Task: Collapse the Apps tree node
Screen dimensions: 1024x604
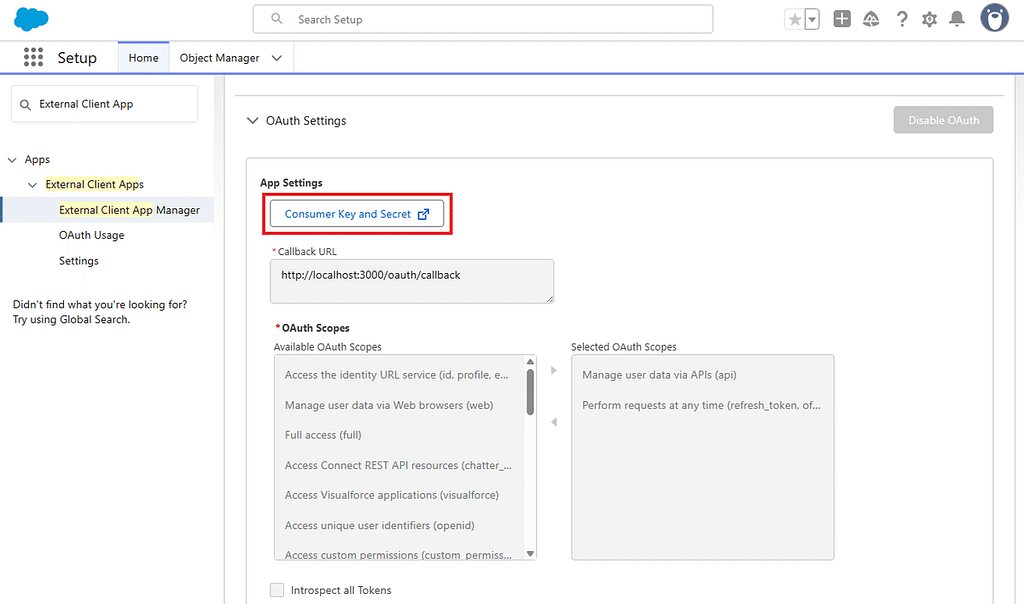Action: coord(12,160)
